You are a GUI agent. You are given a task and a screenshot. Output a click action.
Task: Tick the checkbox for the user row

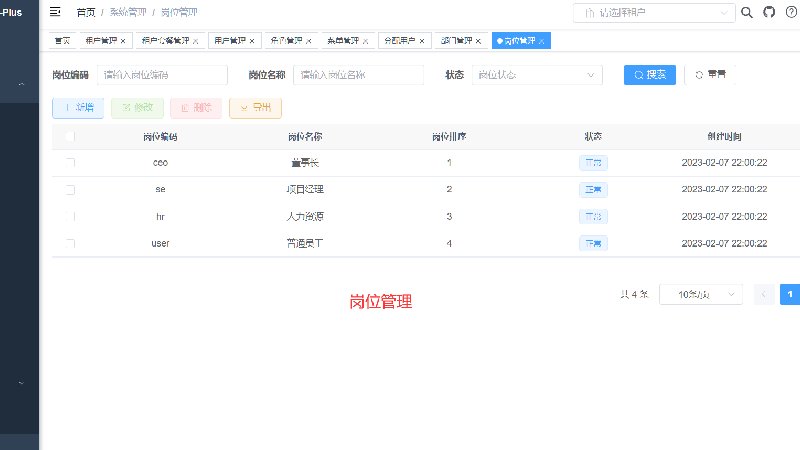(x=70, y=244)
